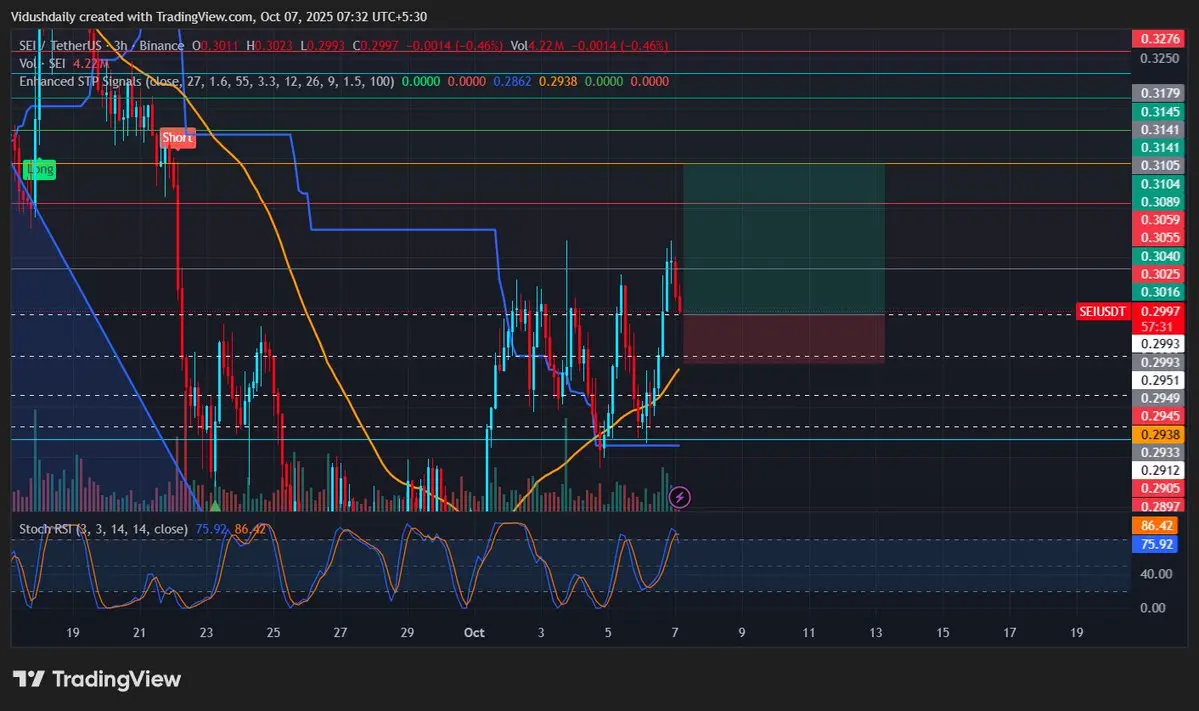Click the 3 date on time axis
Image resolution: width=1199 pixels, height=711 pixels.
click(x=541, y=632)
